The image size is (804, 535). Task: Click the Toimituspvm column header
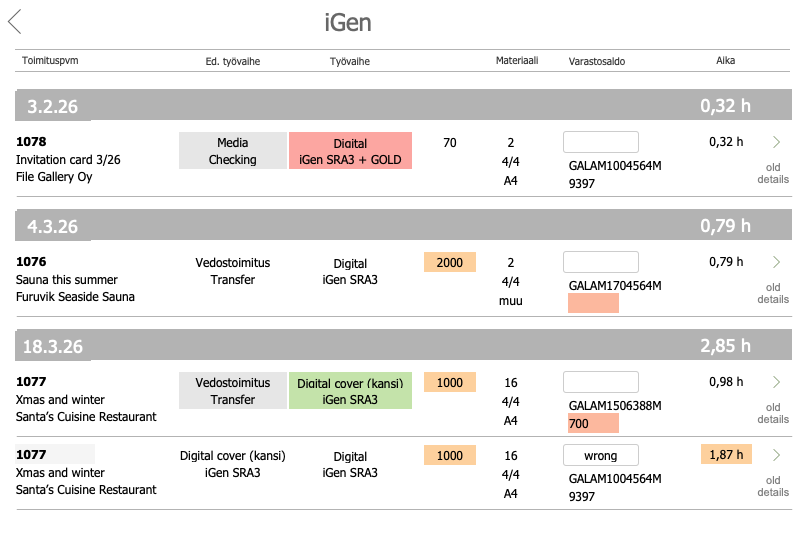click(x=50, y=61)
